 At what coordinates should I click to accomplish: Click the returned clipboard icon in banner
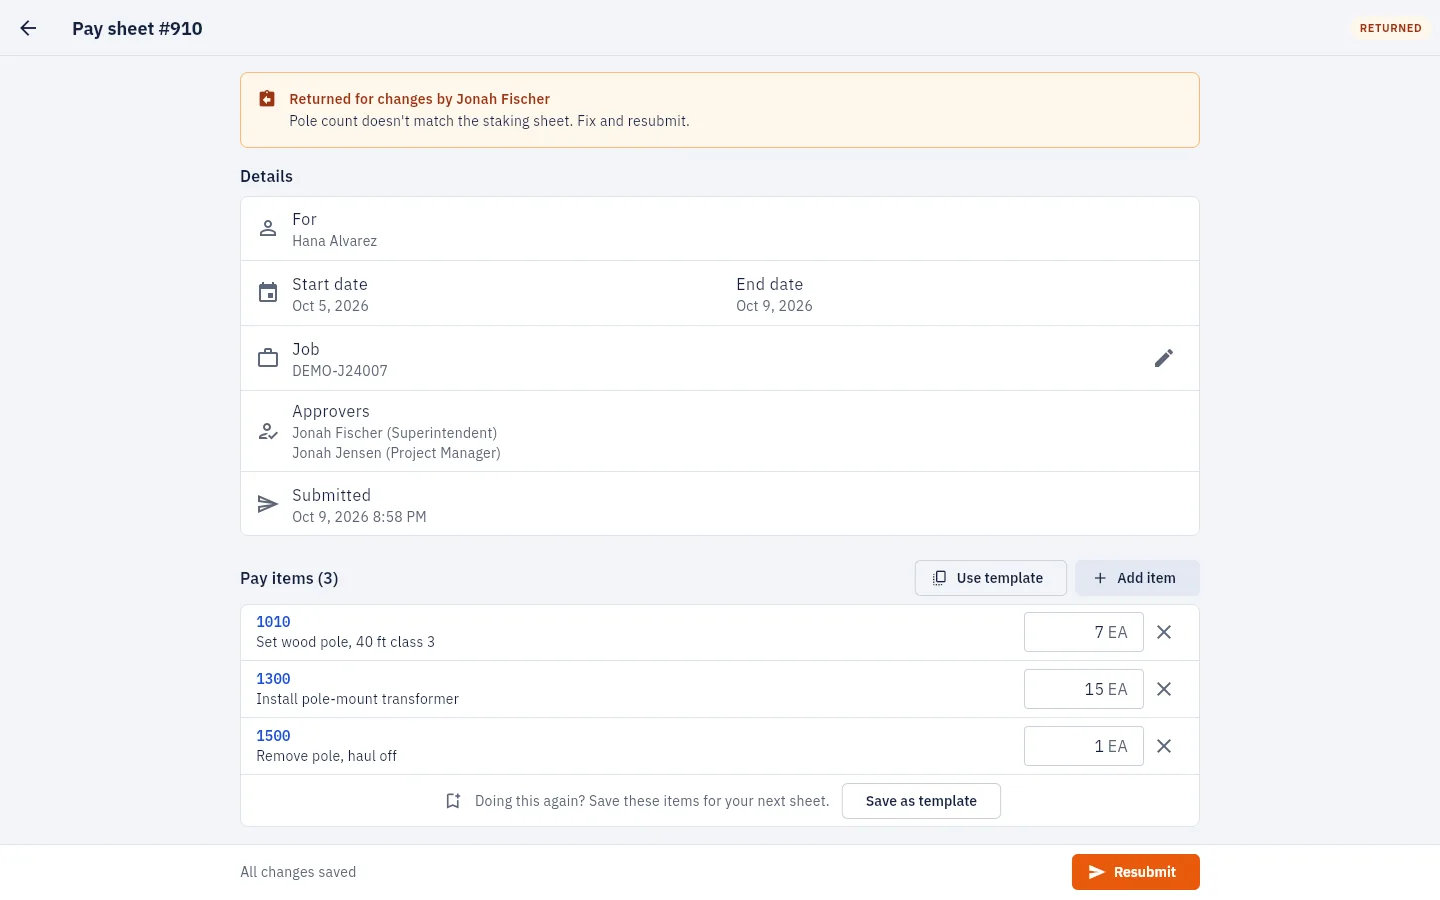coord(267,99)
